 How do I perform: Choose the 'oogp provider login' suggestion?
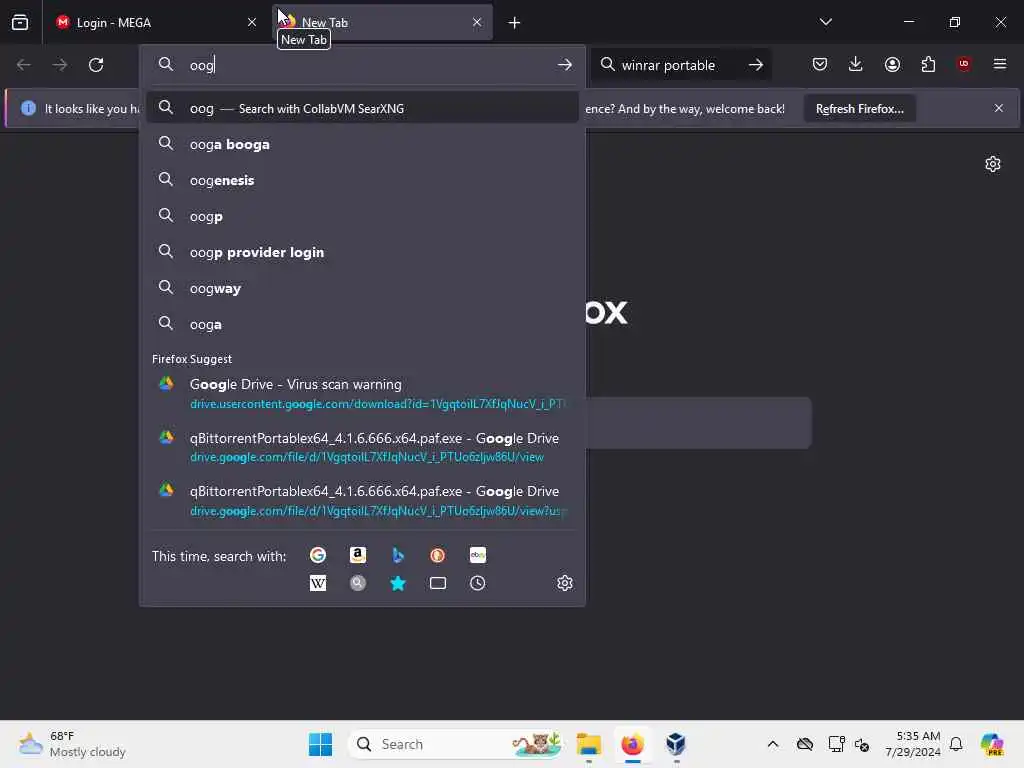[362, 252]
